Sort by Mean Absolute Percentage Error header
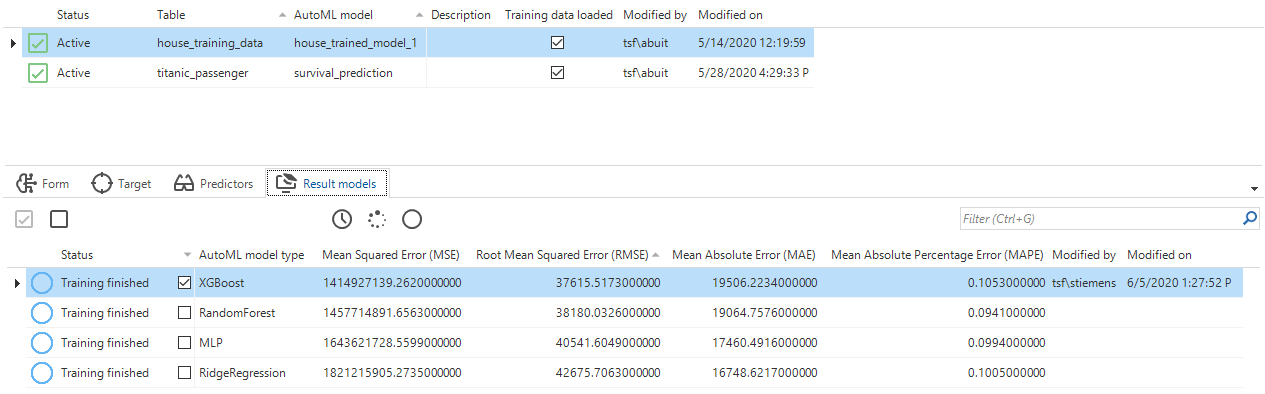The image size is (1265, 394). point(936,255)
